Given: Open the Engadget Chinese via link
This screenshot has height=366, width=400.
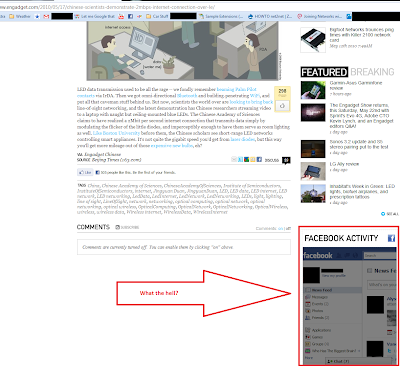Looking at the screenshot, I should (103, 155).
